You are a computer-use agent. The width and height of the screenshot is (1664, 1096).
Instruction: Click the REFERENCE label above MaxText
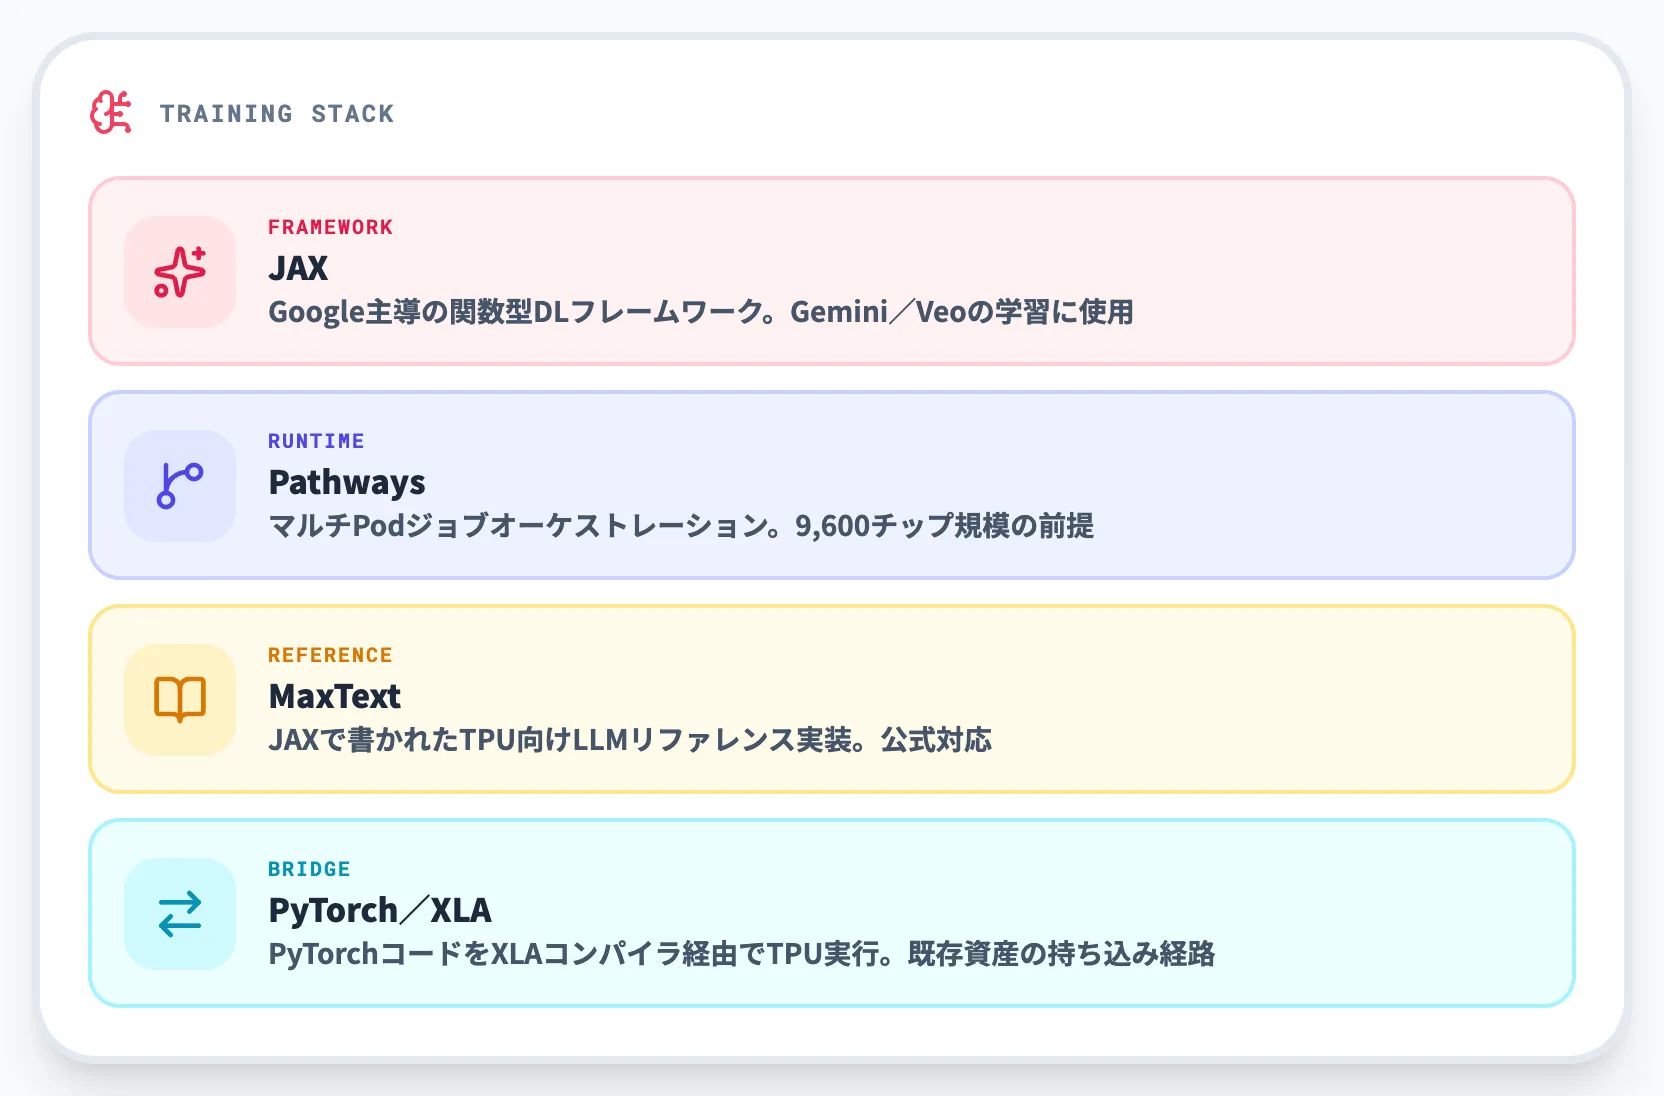(x=330, y=655)
